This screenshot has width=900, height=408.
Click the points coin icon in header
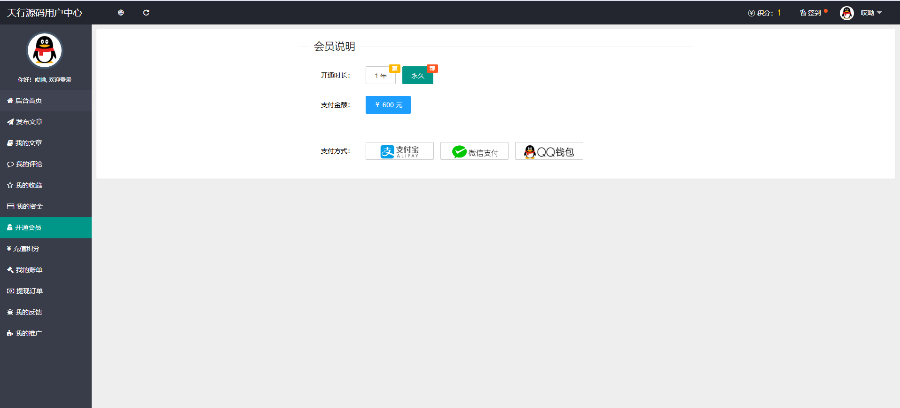tap(751, 12)
